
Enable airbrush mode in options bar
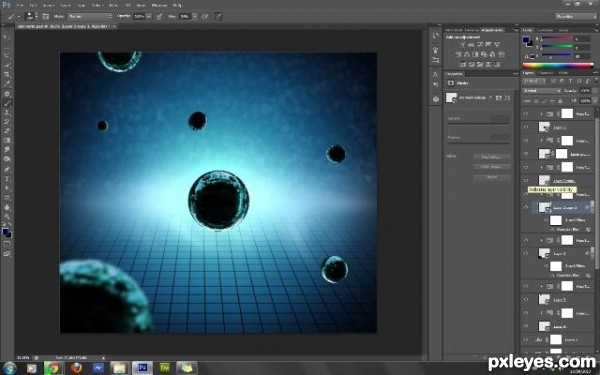coord(205,16)
